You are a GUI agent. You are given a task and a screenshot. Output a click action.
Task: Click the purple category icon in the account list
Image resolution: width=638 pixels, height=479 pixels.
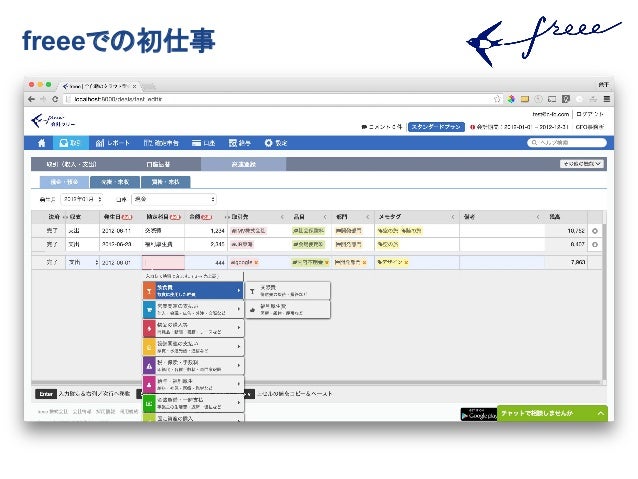click(149, 366)
